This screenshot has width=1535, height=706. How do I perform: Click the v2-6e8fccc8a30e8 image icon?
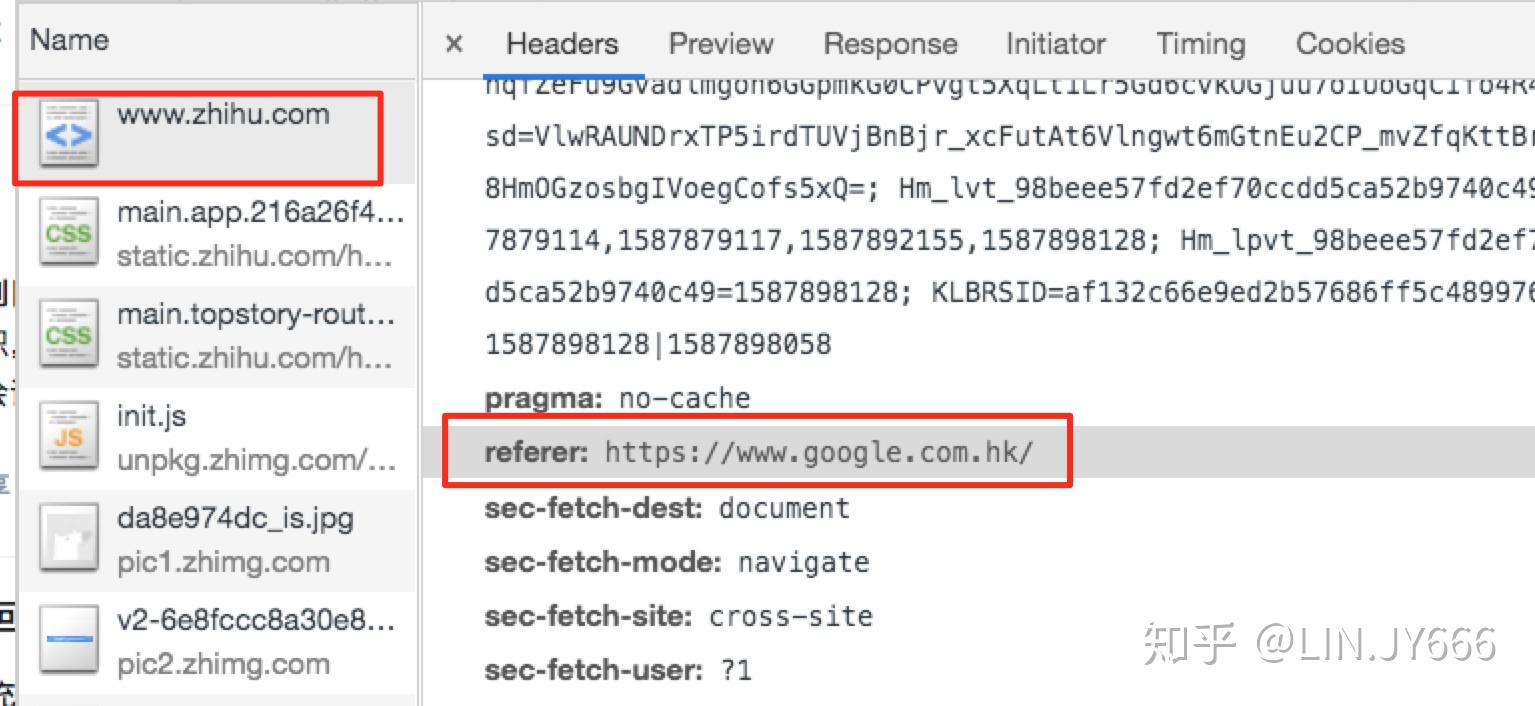[x=69, y=642]
